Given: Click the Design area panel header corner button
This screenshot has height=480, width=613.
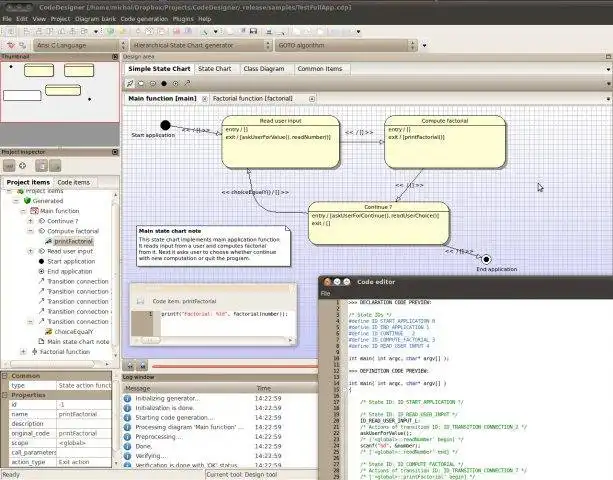Looking at the screenshot, I should [x=608, y=57].
